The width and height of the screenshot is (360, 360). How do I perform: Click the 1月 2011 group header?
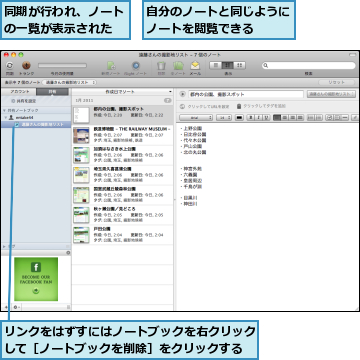point(123,100)
